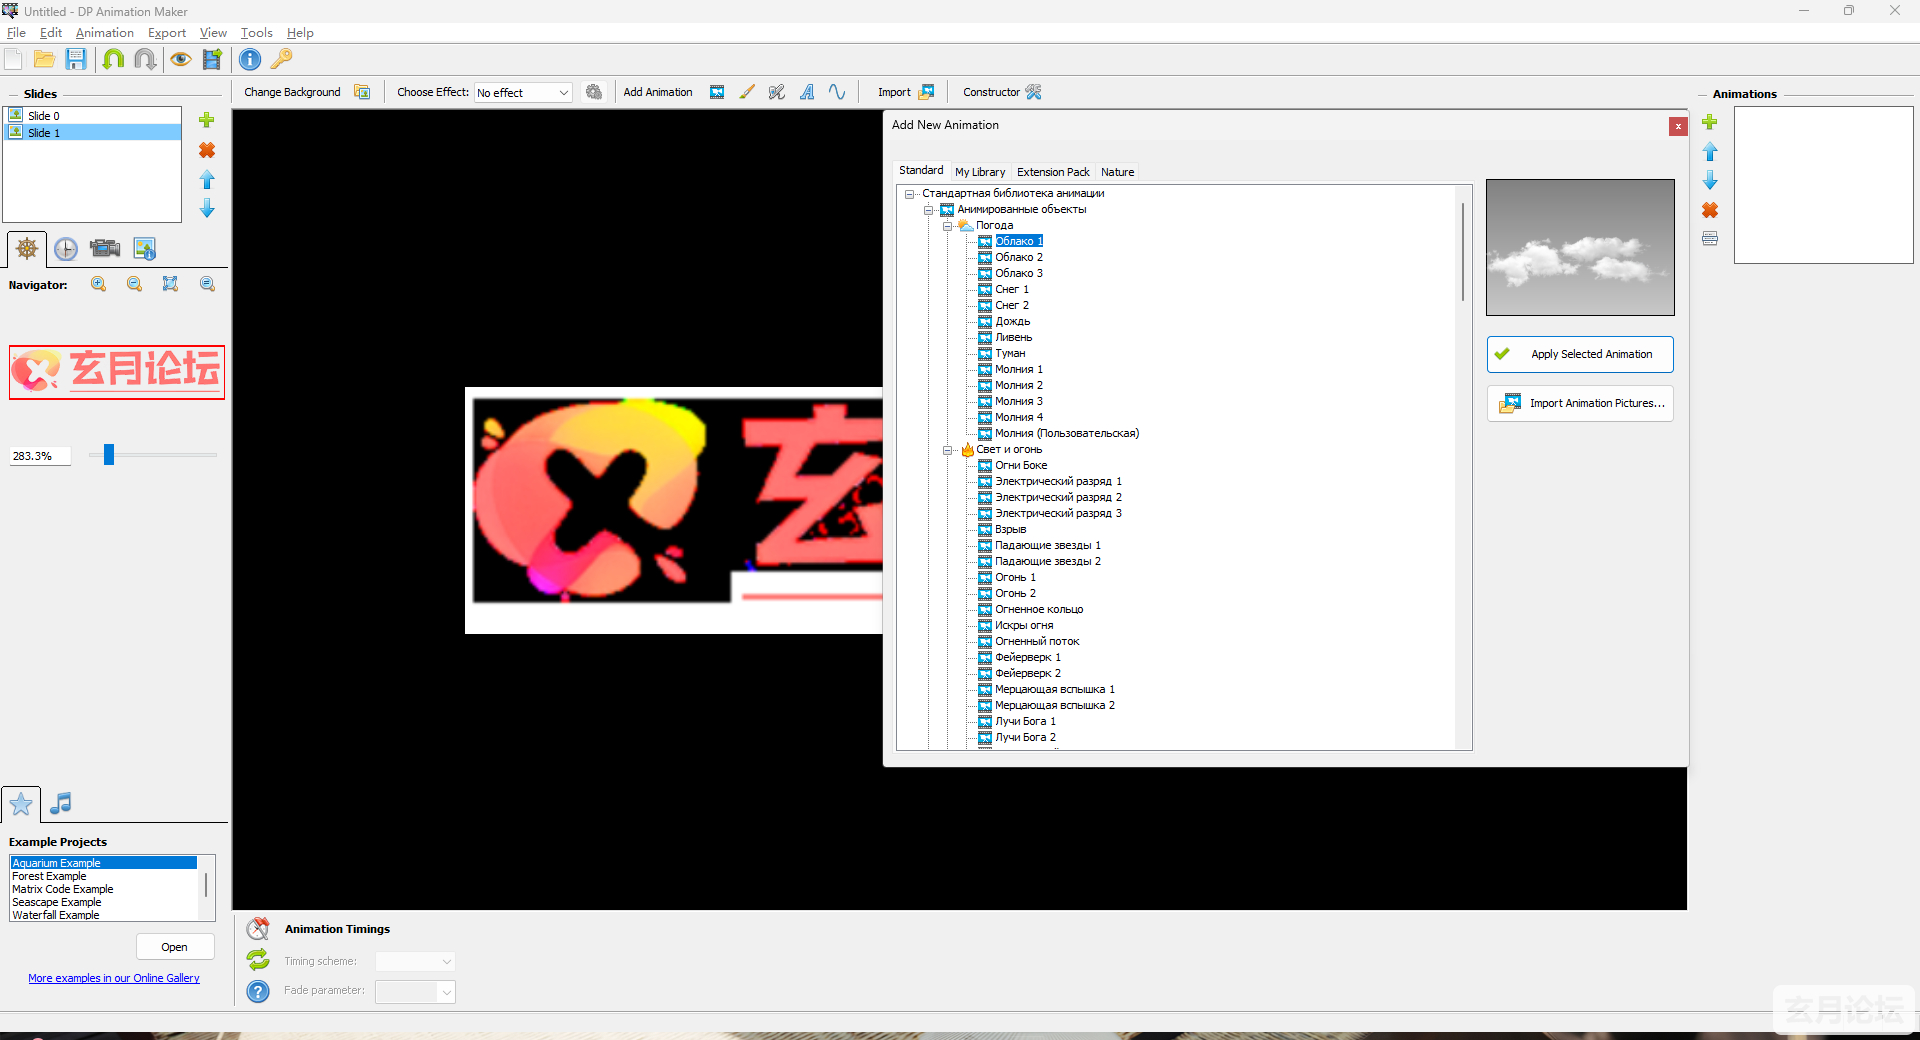Screen dimensions: 1920x1040
Task: Click the Import picture icon
Action: 927,92
